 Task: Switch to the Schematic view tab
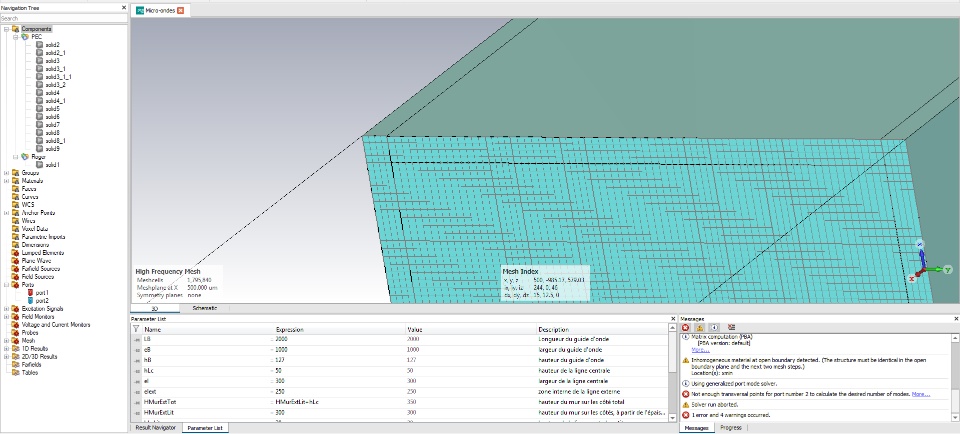(204, 309)
